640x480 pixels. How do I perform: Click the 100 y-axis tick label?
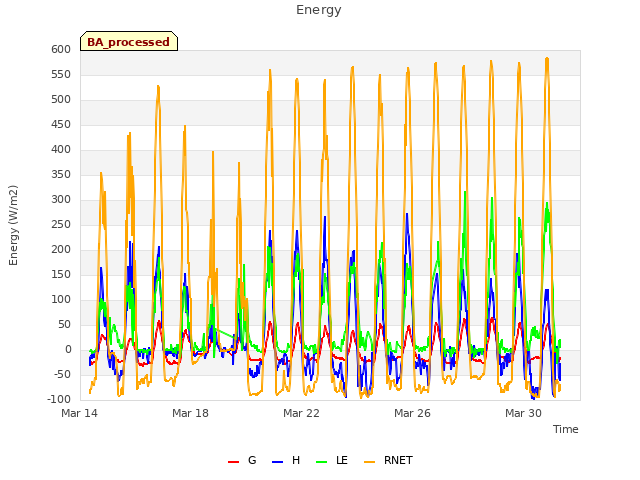61,300
